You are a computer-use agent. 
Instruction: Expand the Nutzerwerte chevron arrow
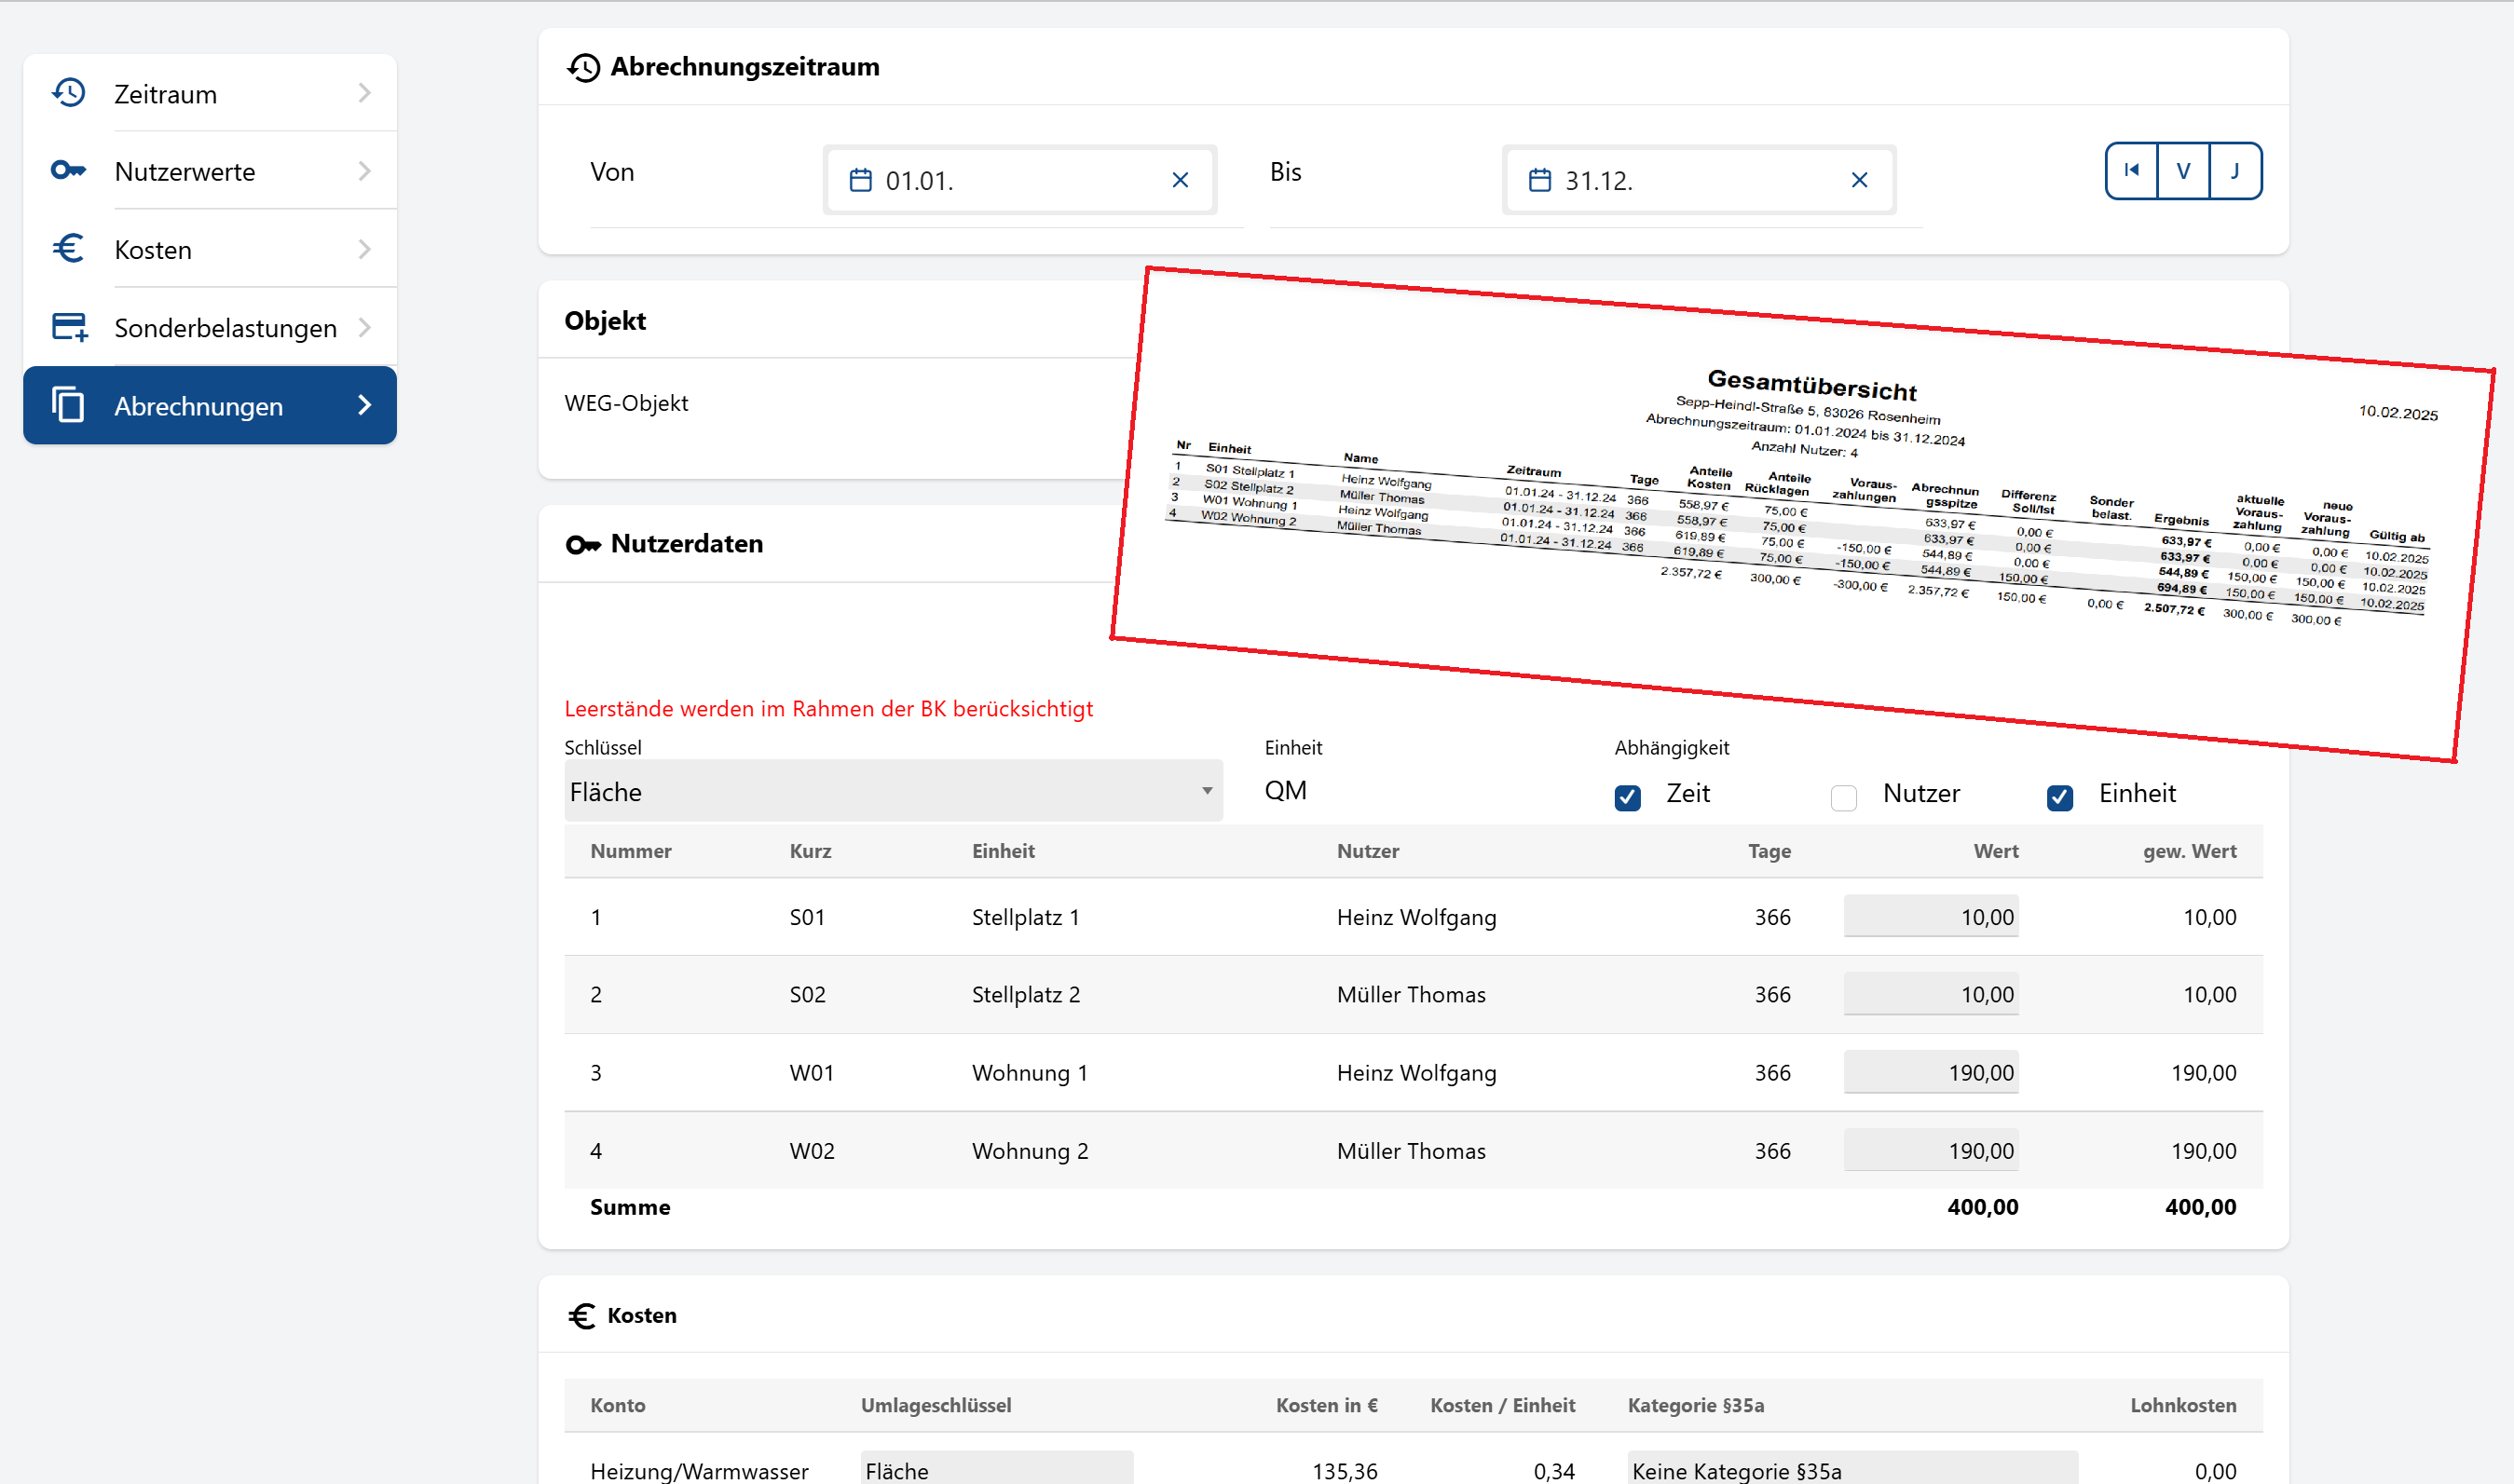pos(365,171)
